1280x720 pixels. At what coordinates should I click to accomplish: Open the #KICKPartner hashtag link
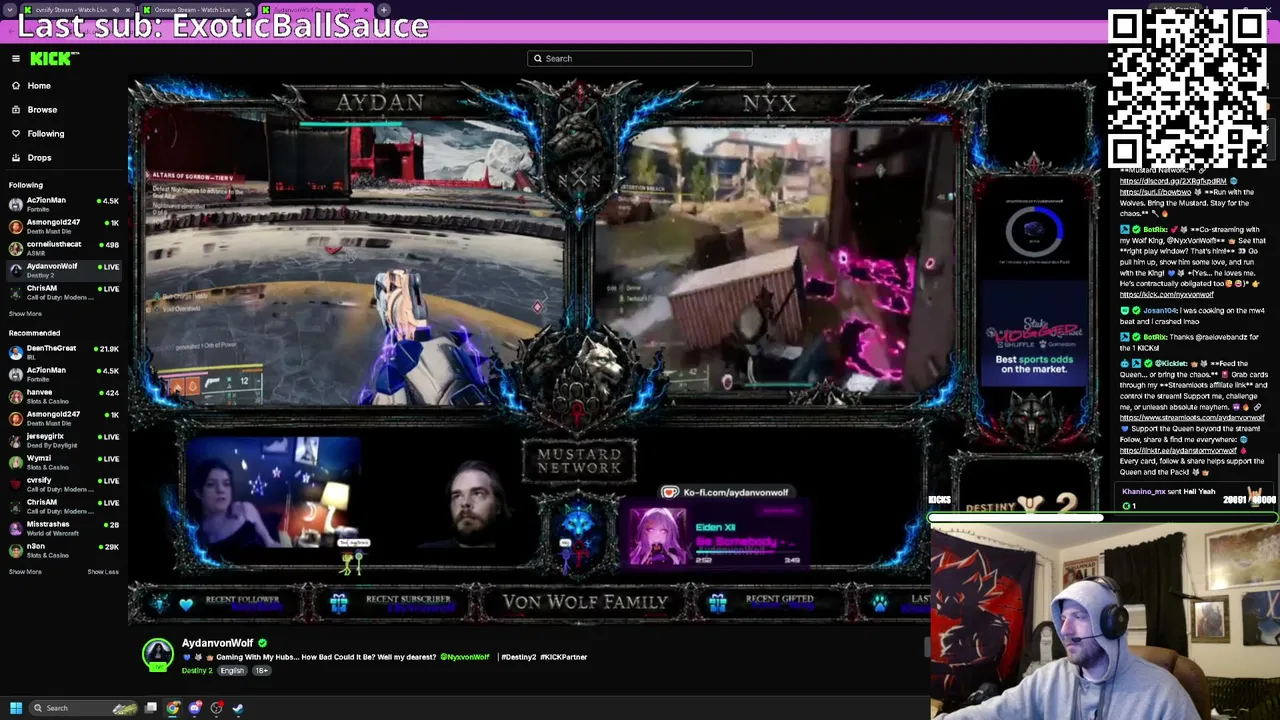(x=564, y=657)
